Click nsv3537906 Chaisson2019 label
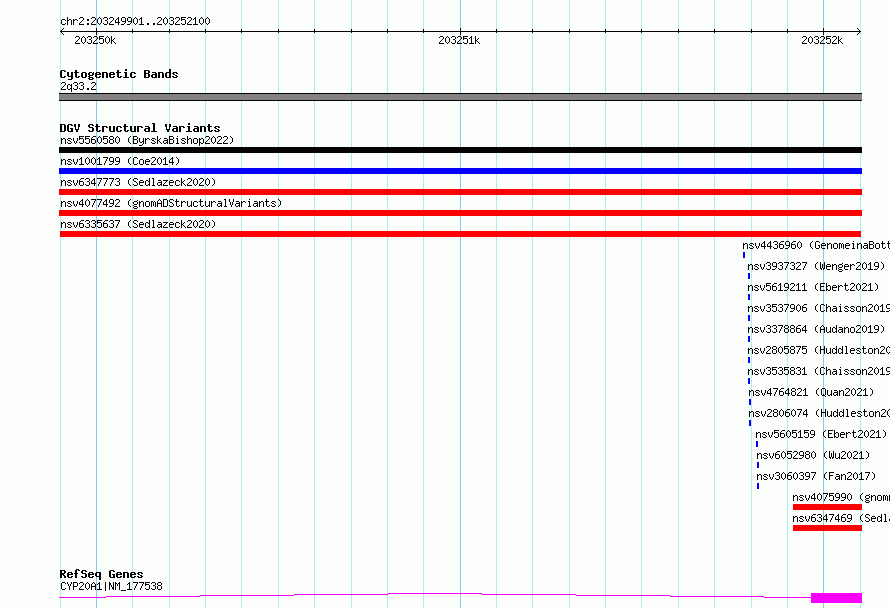Screen dimensions: 890x608 click(818, 308)
